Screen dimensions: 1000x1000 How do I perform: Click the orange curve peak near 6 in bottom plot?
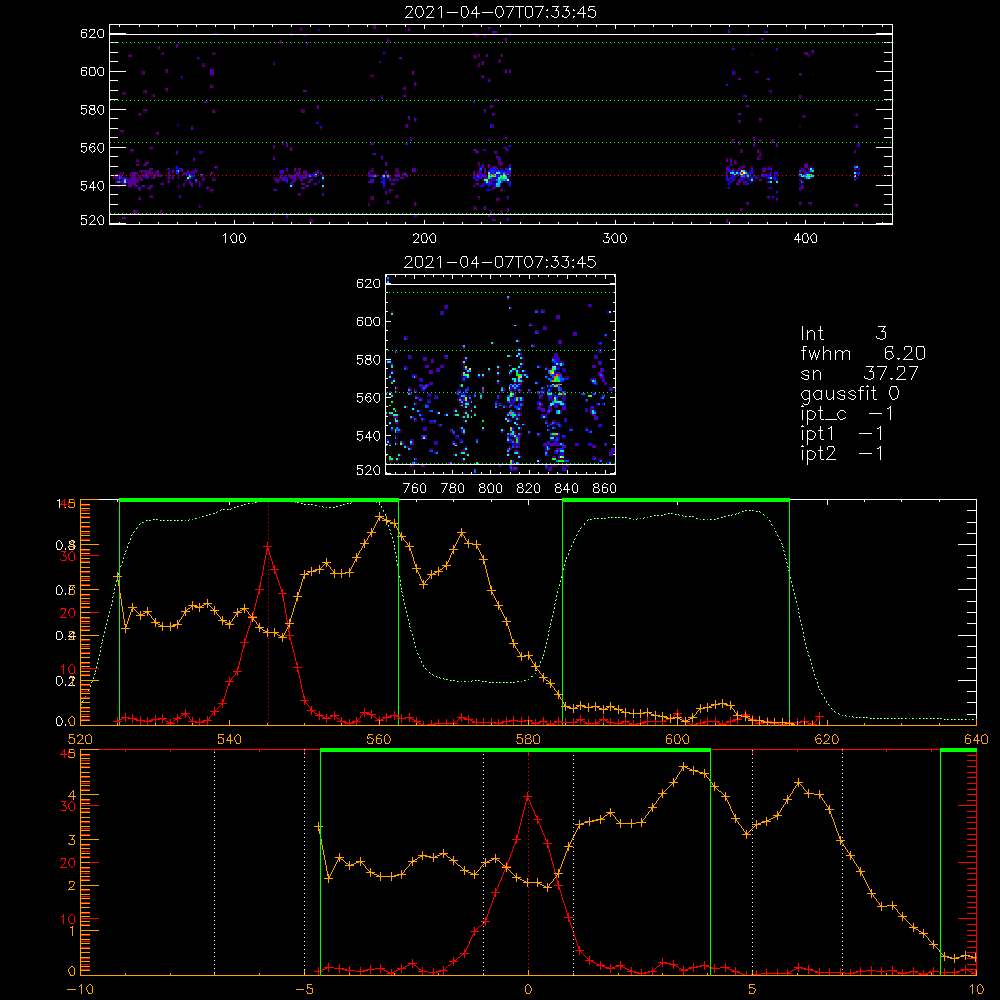pyautogui.click(x=798, y=782)
